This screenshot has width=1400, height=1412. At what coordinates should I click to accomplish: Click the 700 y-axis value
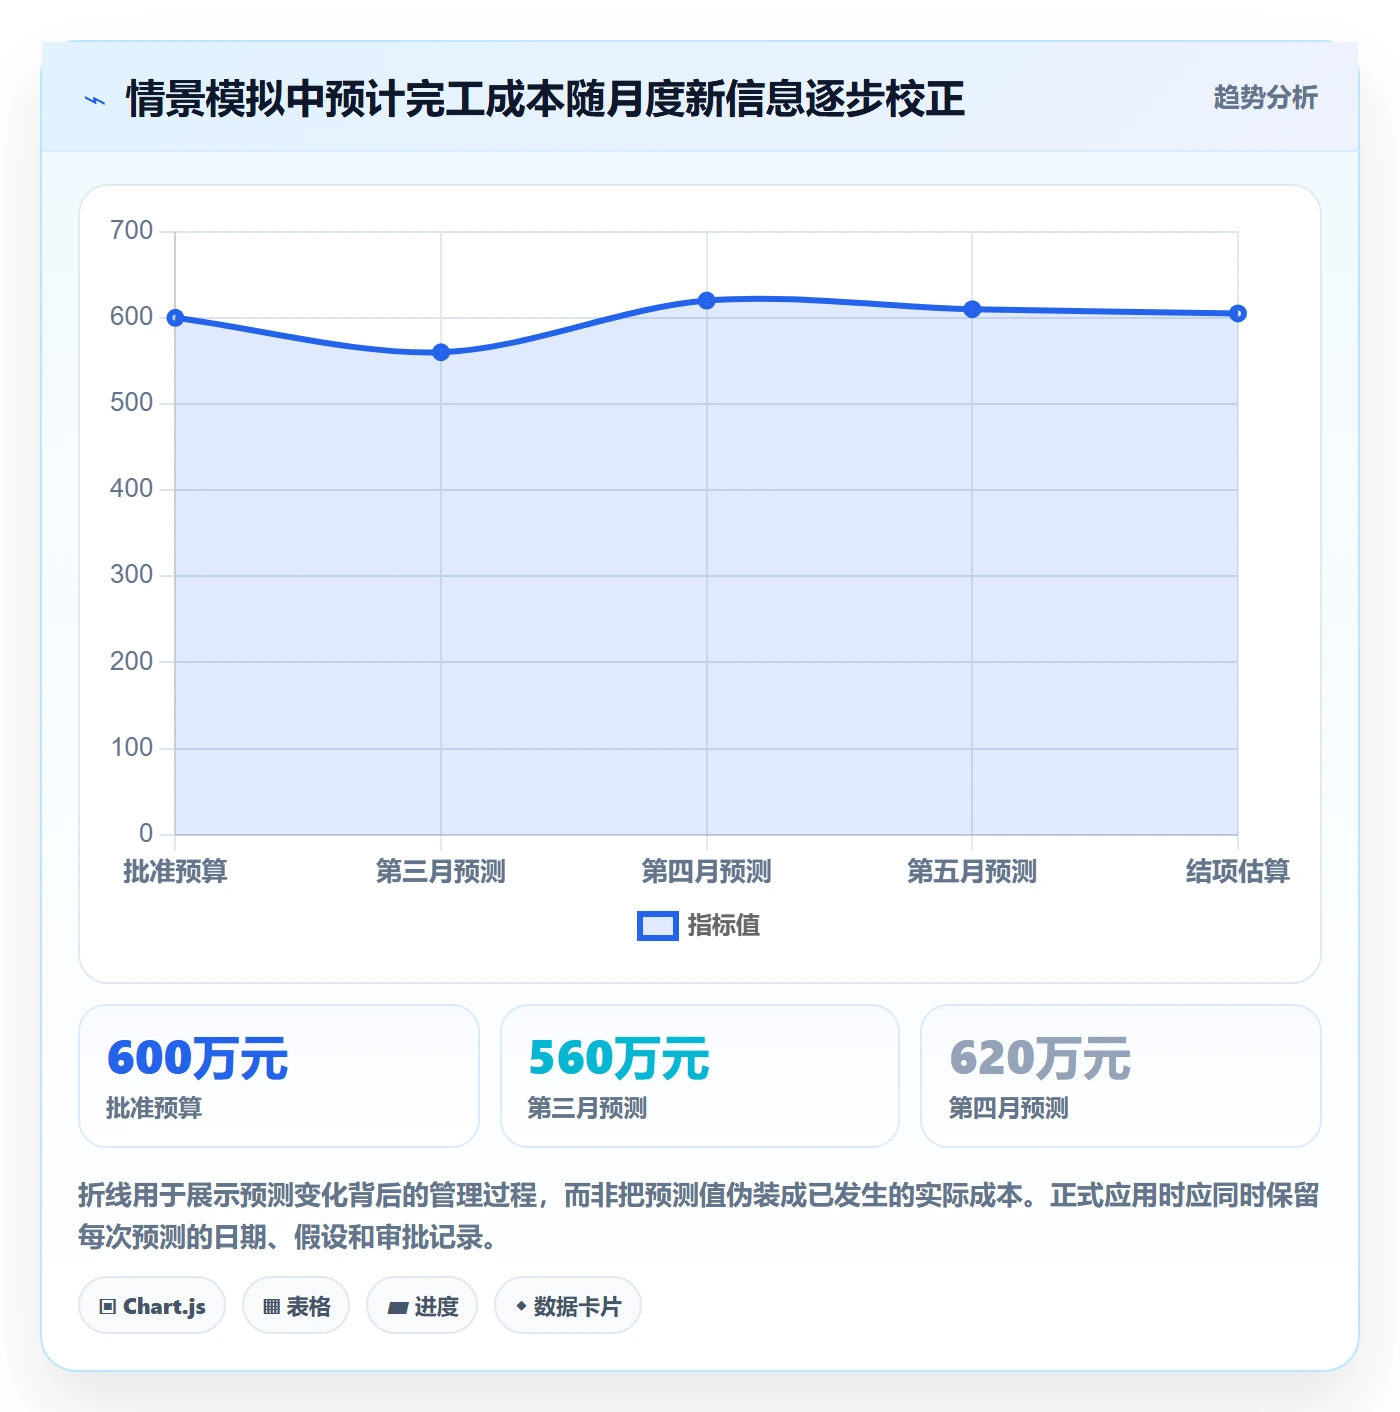pyautogui.click(x=131, y=231)
